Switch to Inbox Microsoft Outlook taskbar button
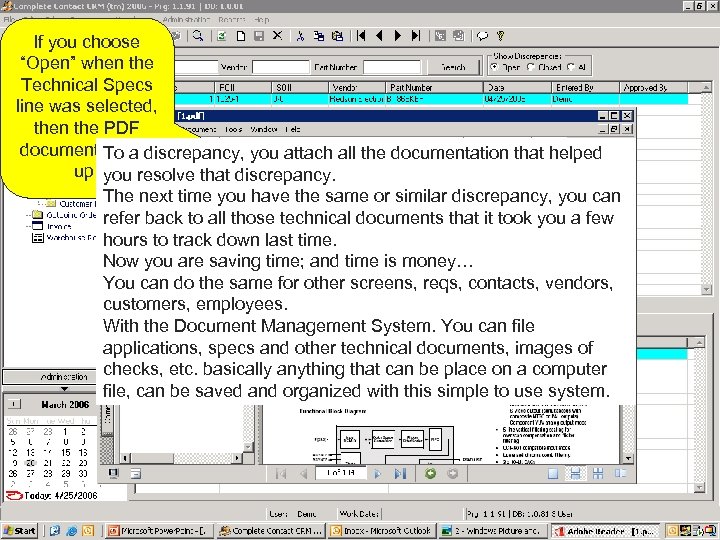Image resolution: width=720 pixels, height=540 pixels. coord(381,531)
